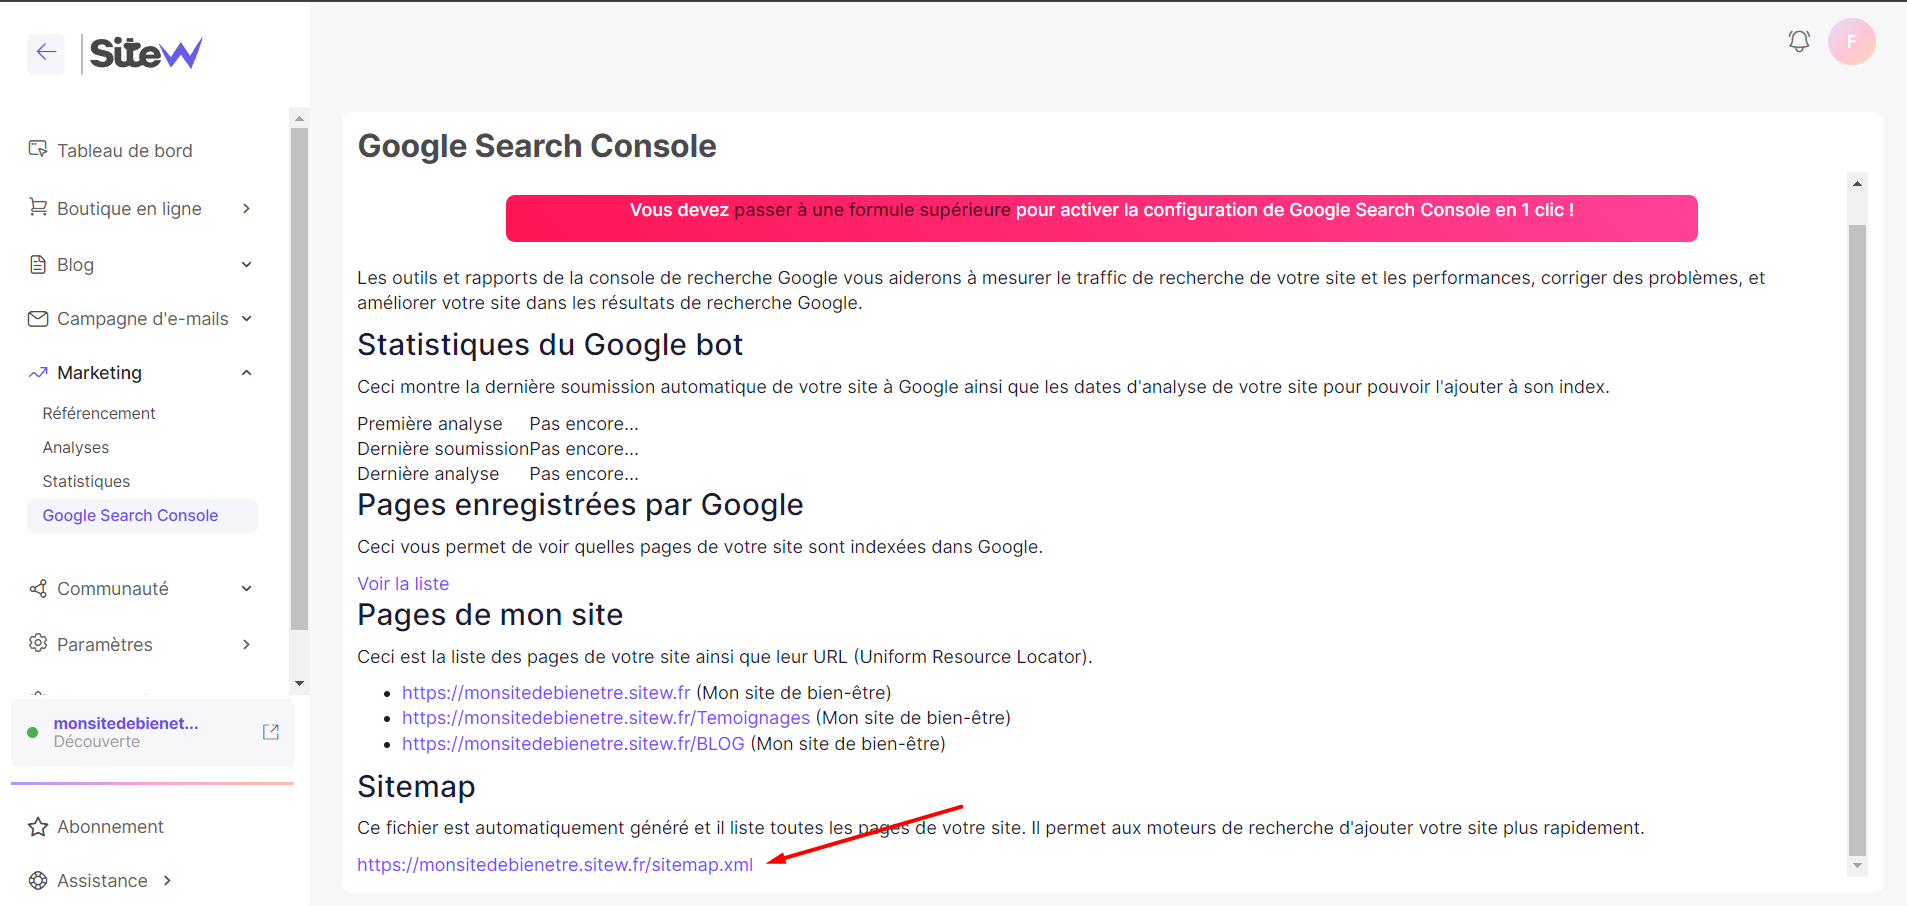Click sidebar scroll down arrow
The image size is (1907, 906).
point(299,684)
